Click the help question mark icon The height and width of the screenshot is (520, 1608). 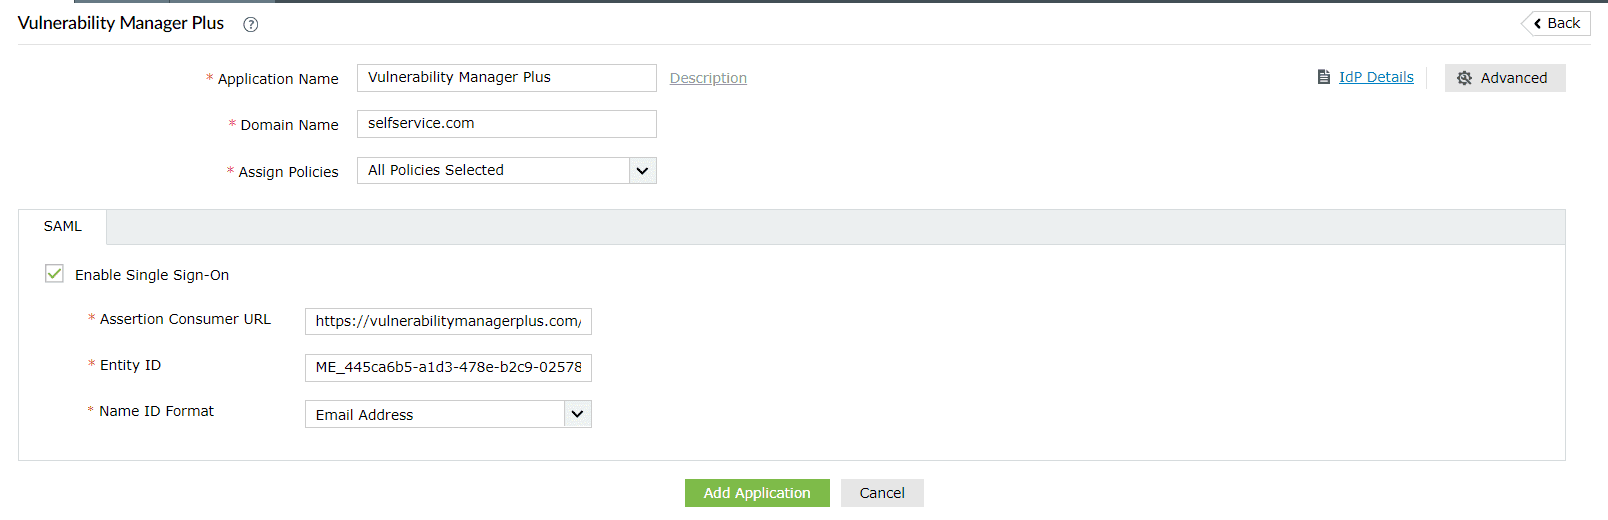pos(251,25)
